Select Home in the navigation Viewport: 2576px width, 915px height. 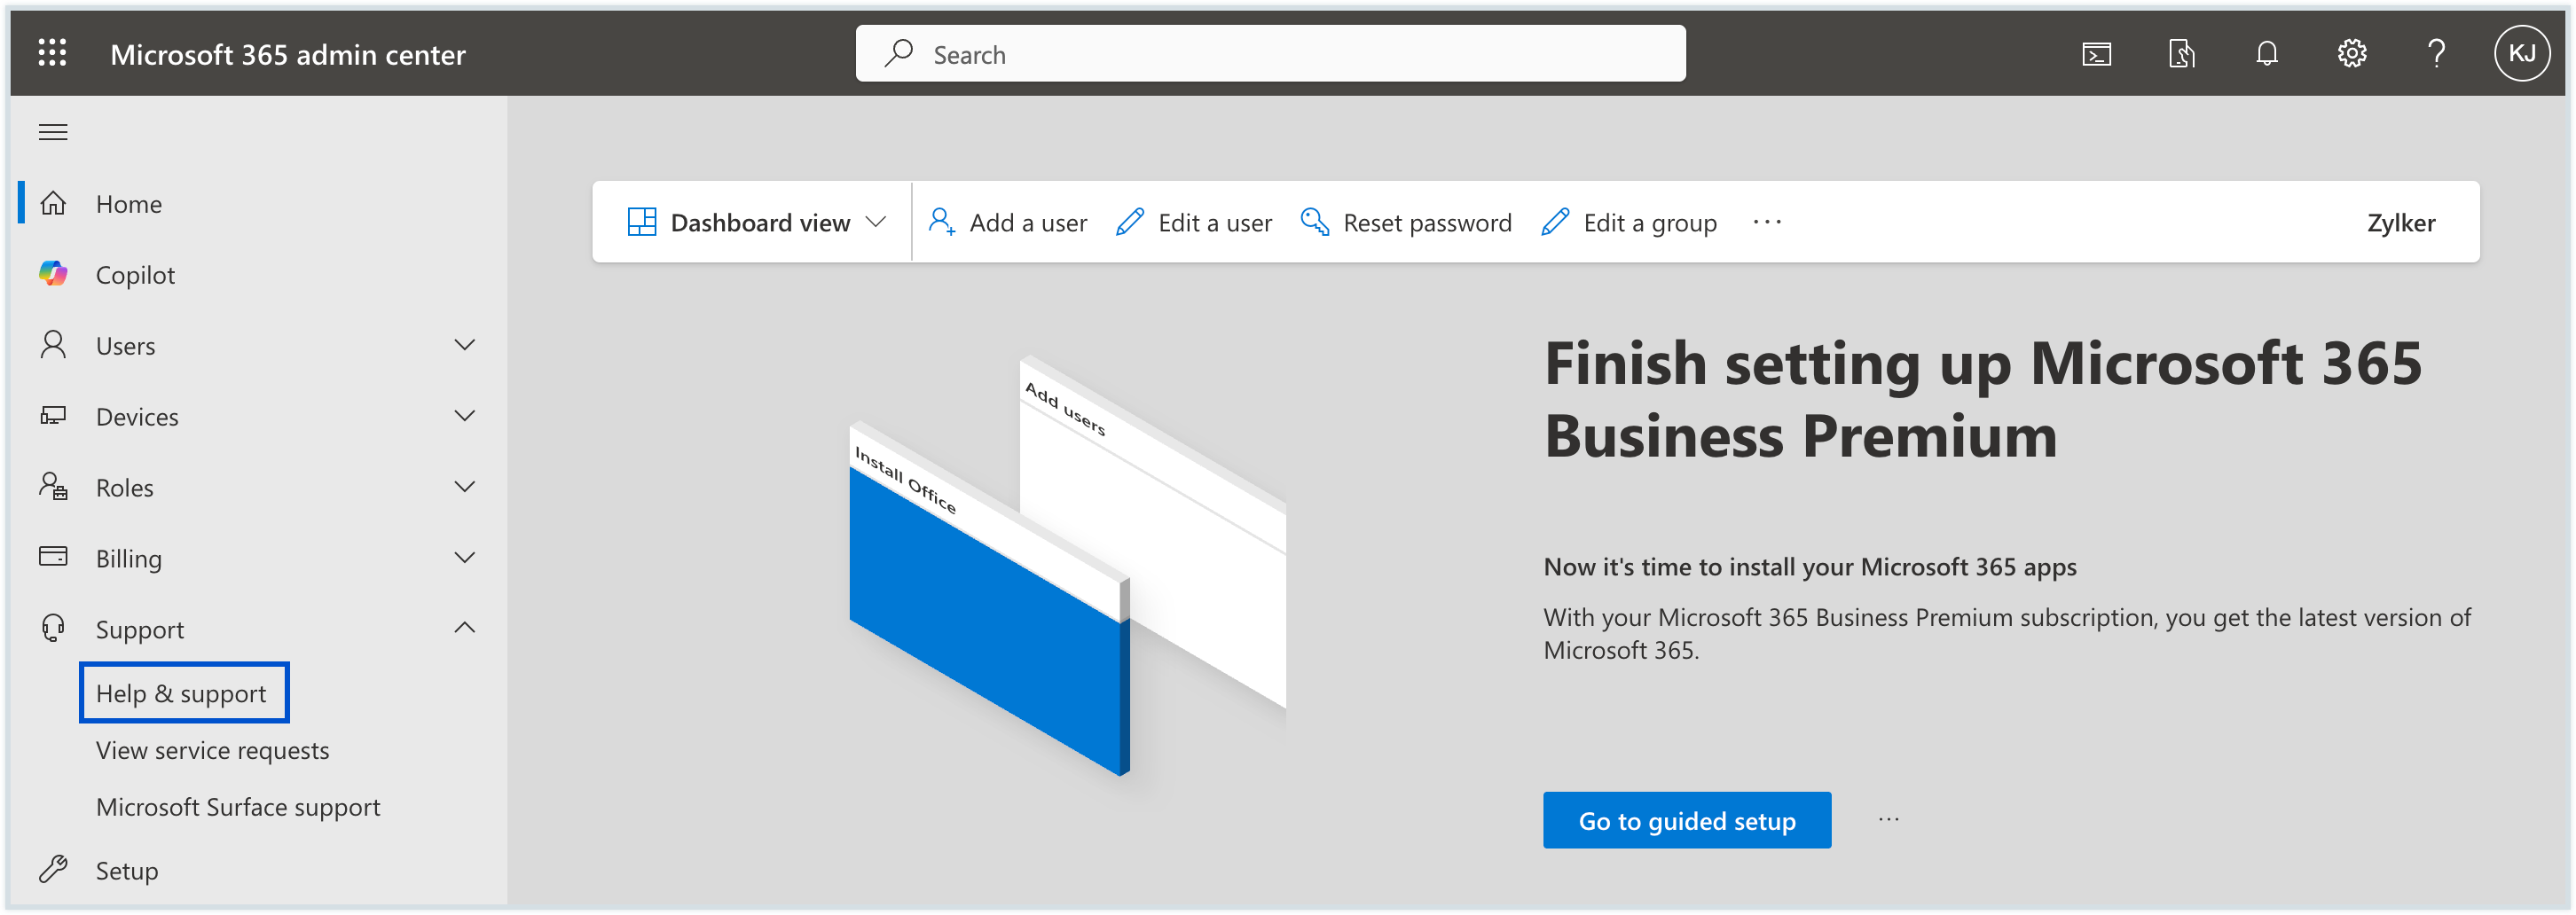coord(129,204)
